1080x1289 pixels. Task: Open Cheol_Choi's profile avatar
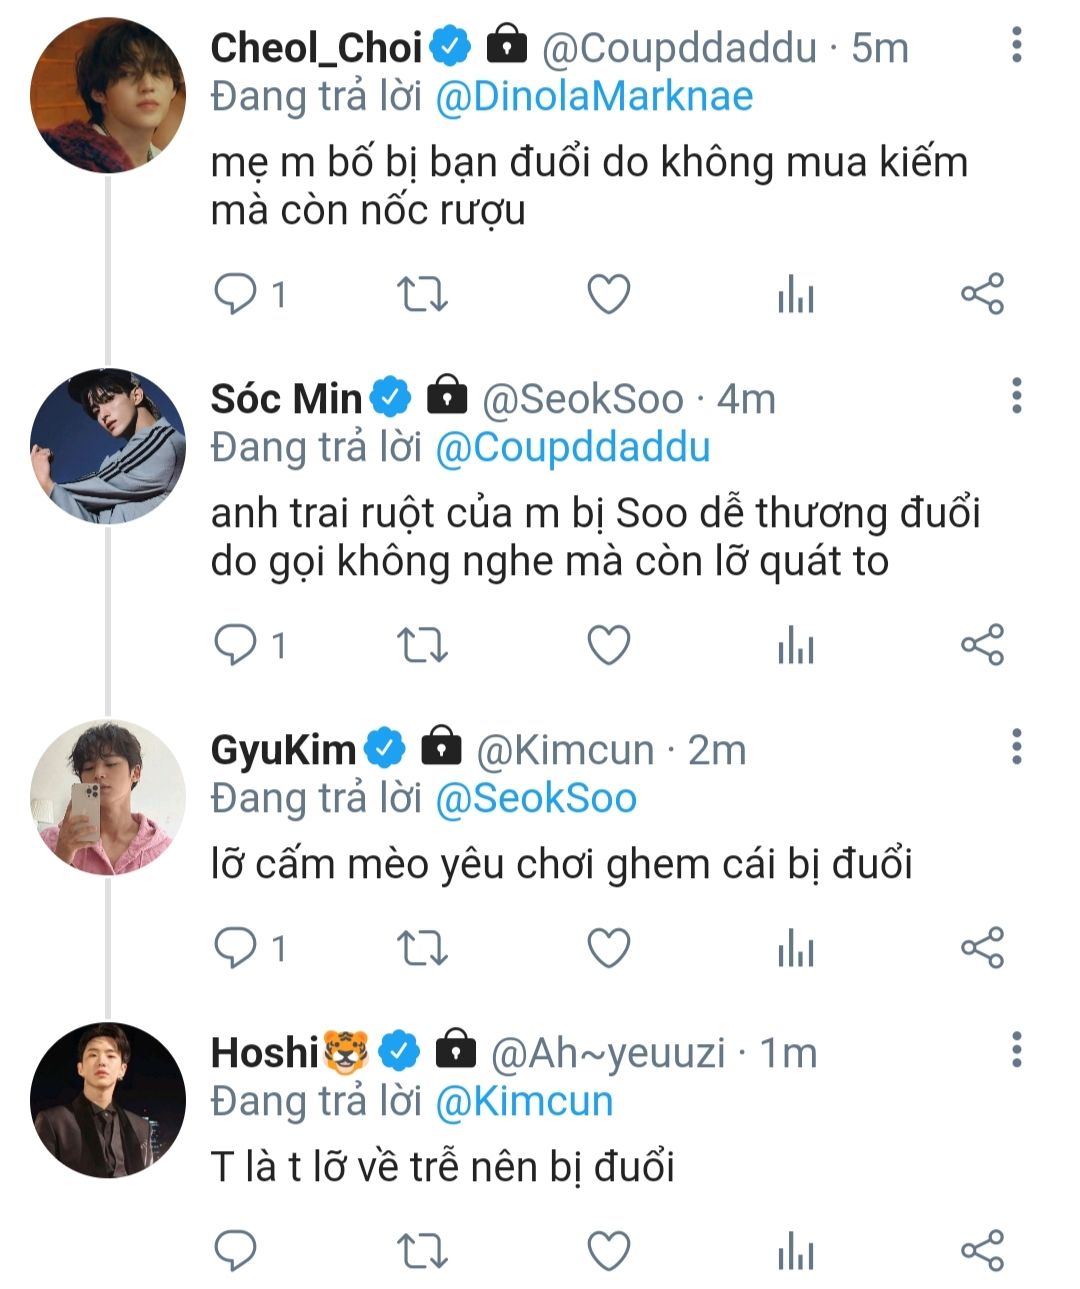tap(108, 96)
